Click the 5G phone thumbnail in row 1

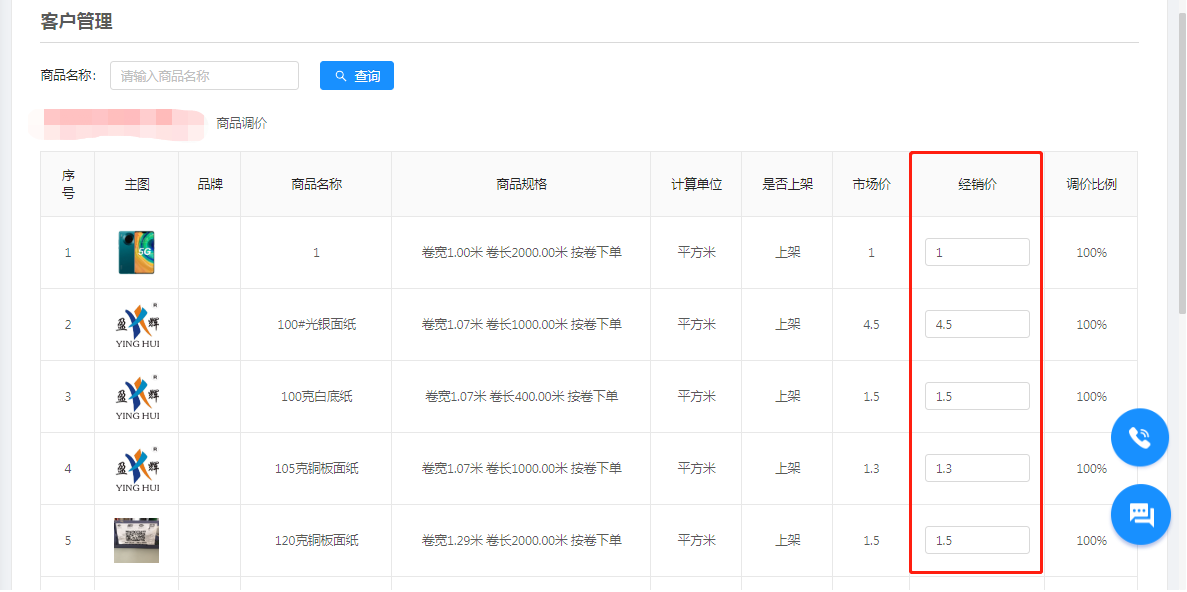pos(136,253)
